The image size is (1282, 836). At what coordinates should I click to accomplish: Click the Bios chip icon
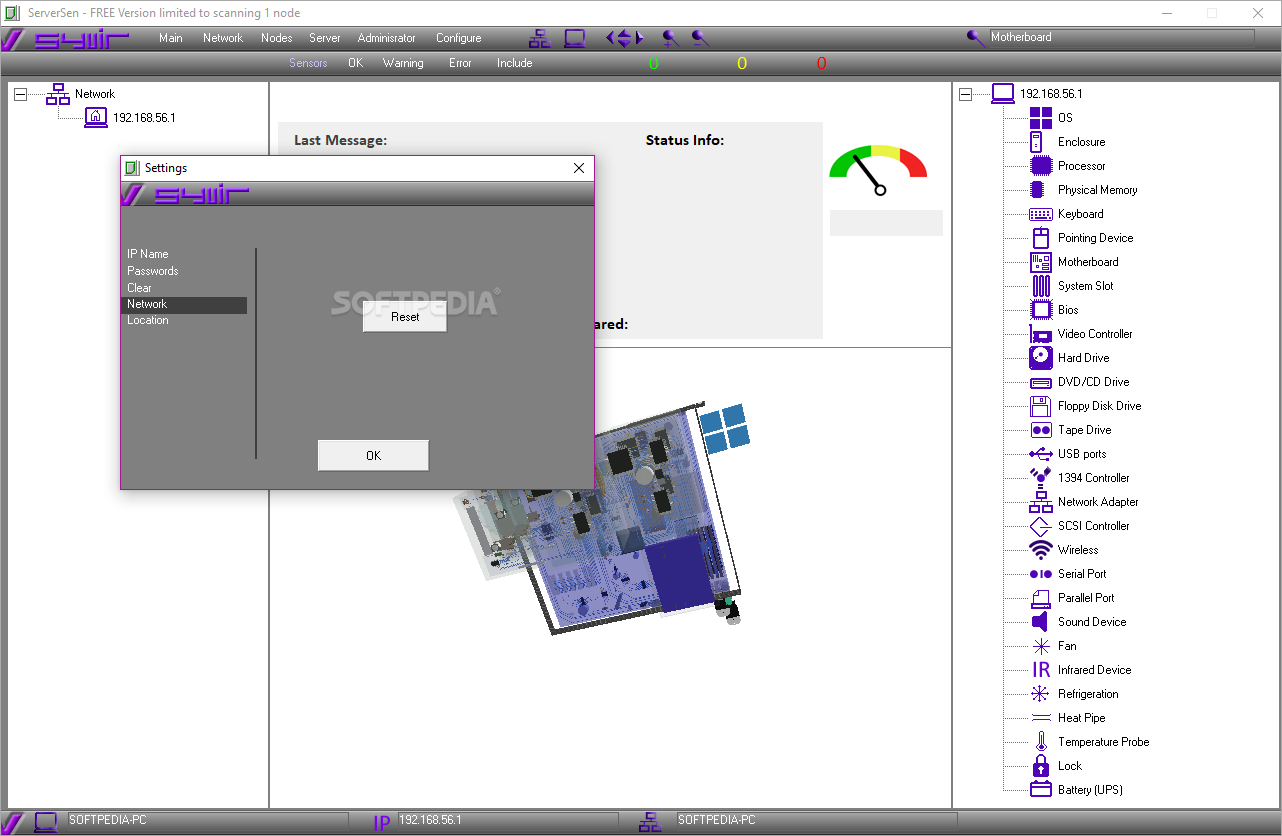point(1041,310)
